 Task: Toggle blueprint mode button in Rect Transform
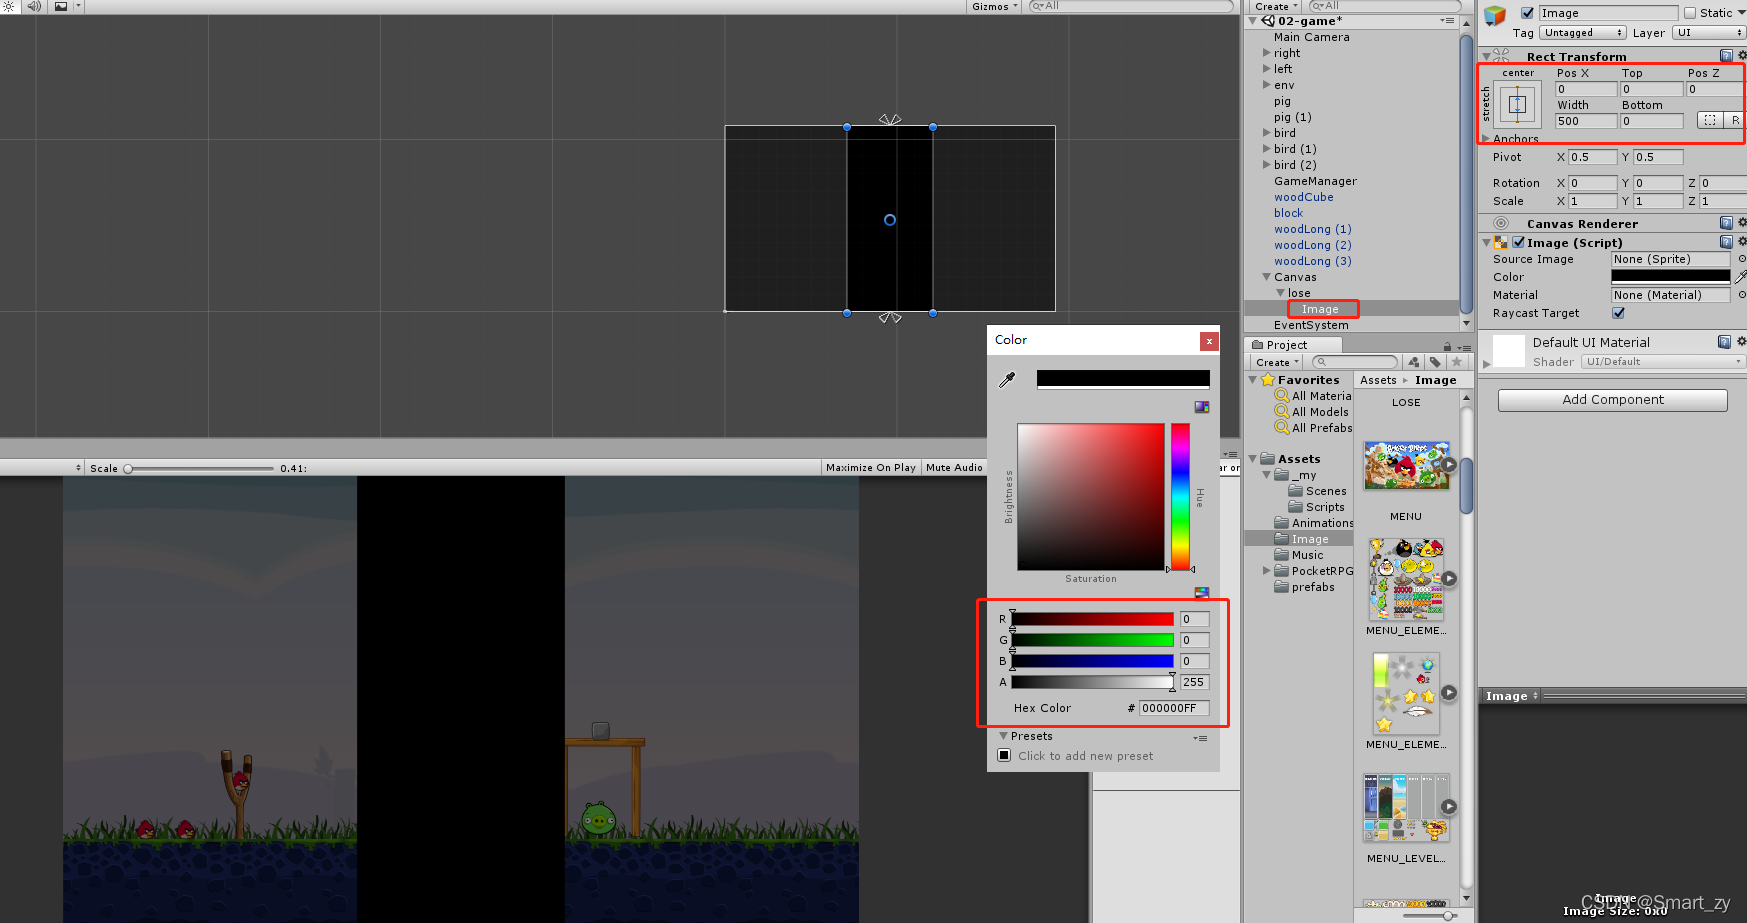1710,120
